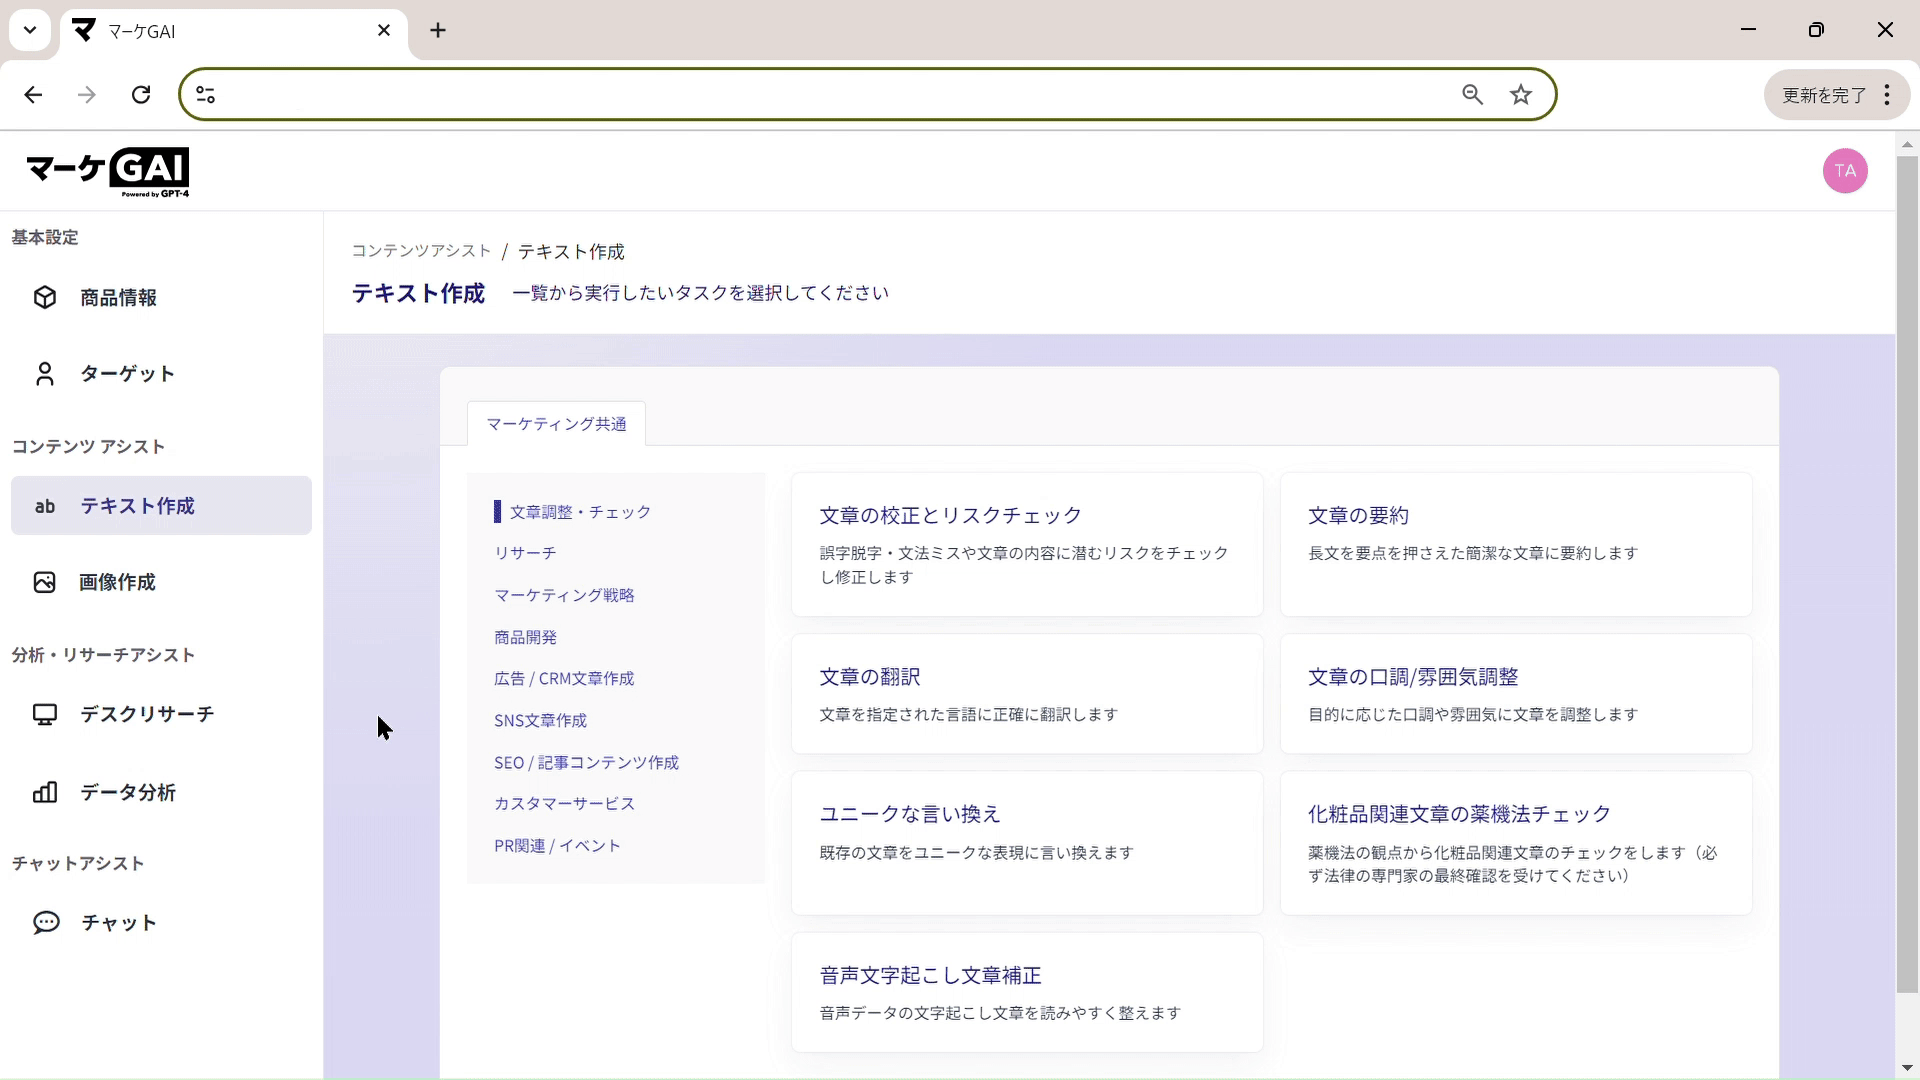This screenshot has height=1080, width=1920.
Task: Open ターゲット in the sidebar
Action: coord(161,374)
